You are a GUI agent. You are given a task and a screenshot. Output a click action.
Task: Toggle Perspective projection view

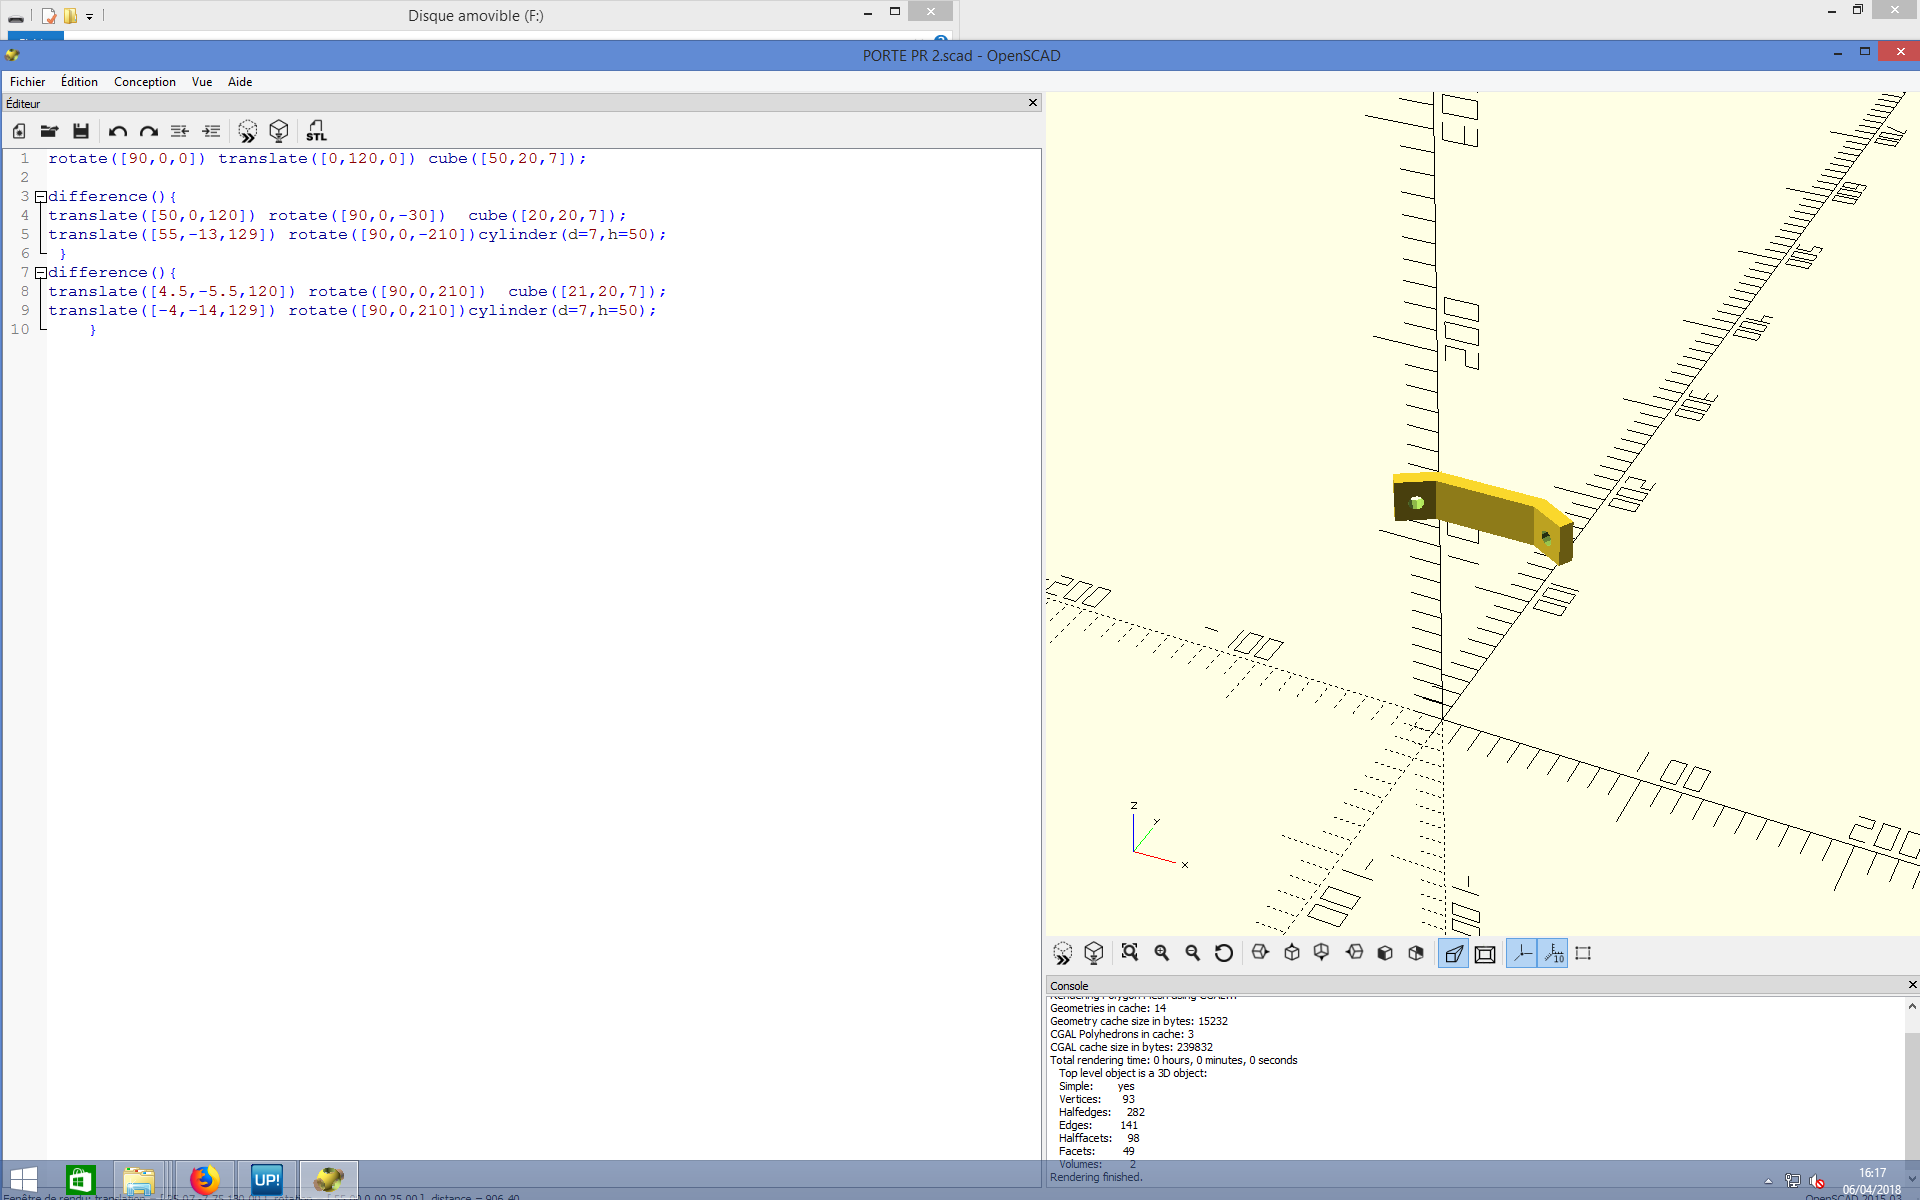(1453, 953)
